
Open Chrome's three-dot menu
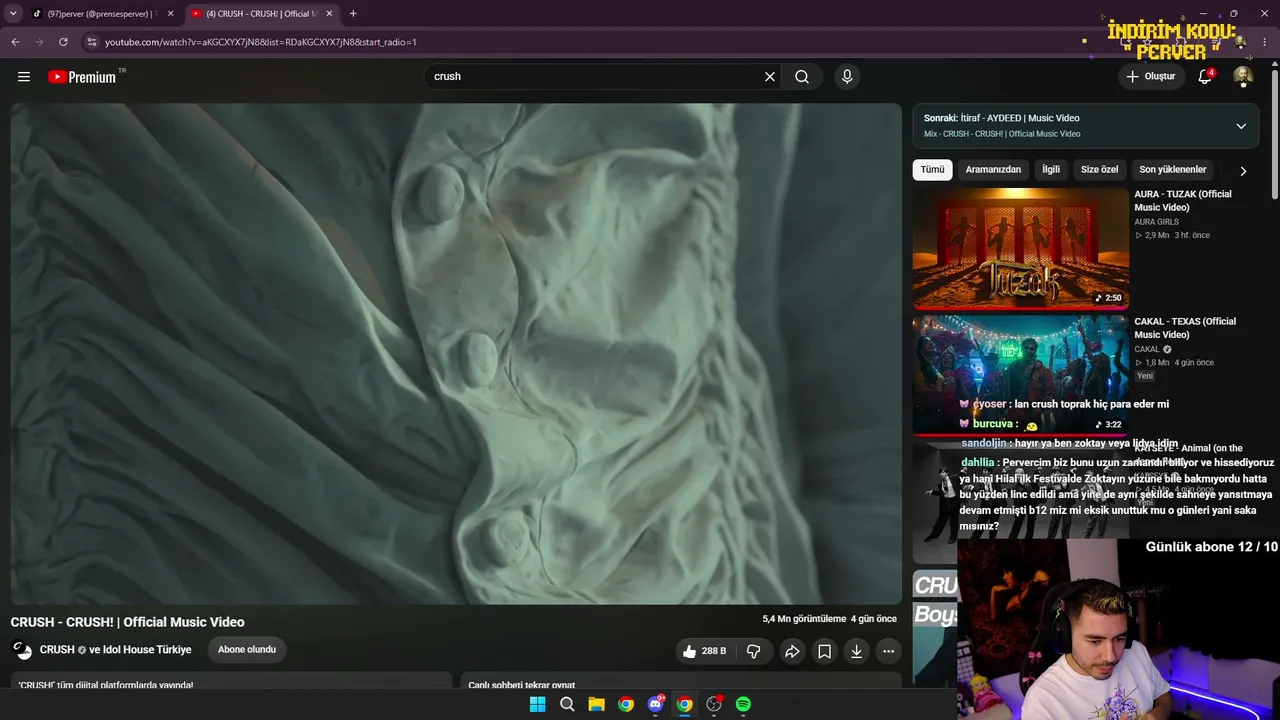coord(1265,42)
